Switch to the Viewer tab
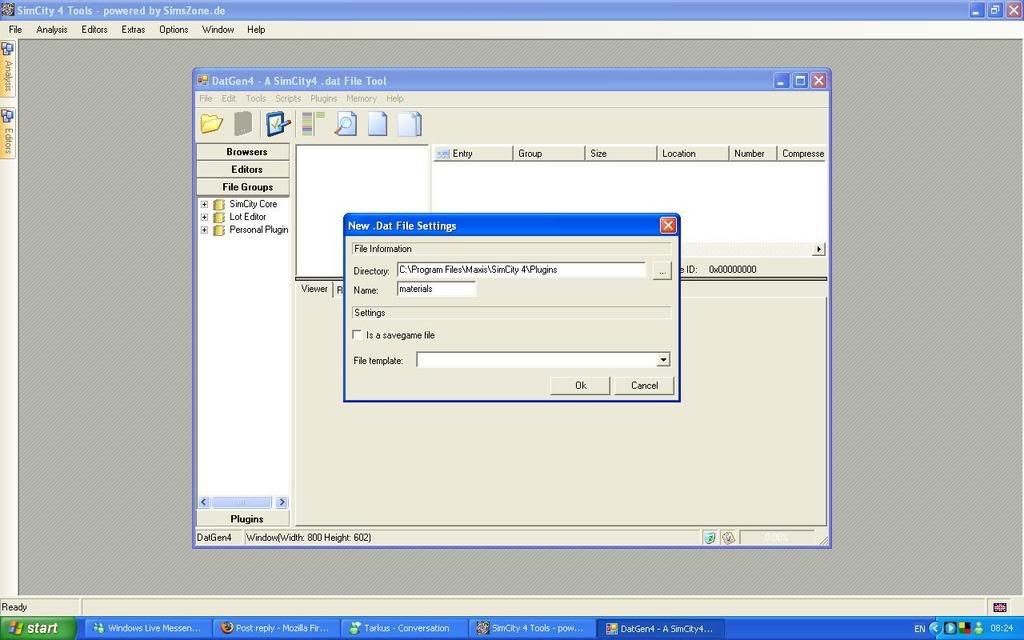Image resolution: width=1024 pixels, height=640 pixels. click(x=314, y=289)
